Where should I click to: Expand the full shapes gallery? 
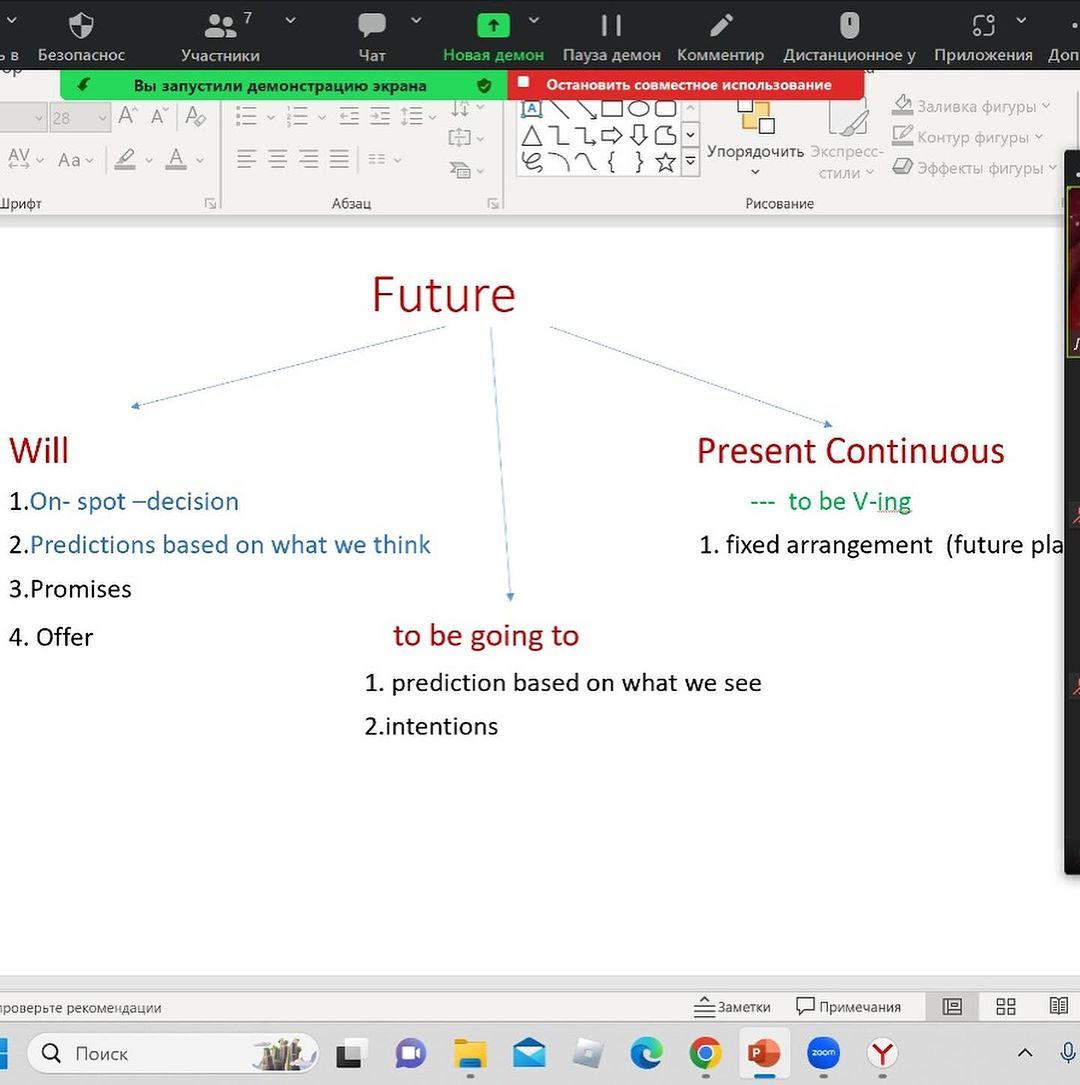(690, 161)
